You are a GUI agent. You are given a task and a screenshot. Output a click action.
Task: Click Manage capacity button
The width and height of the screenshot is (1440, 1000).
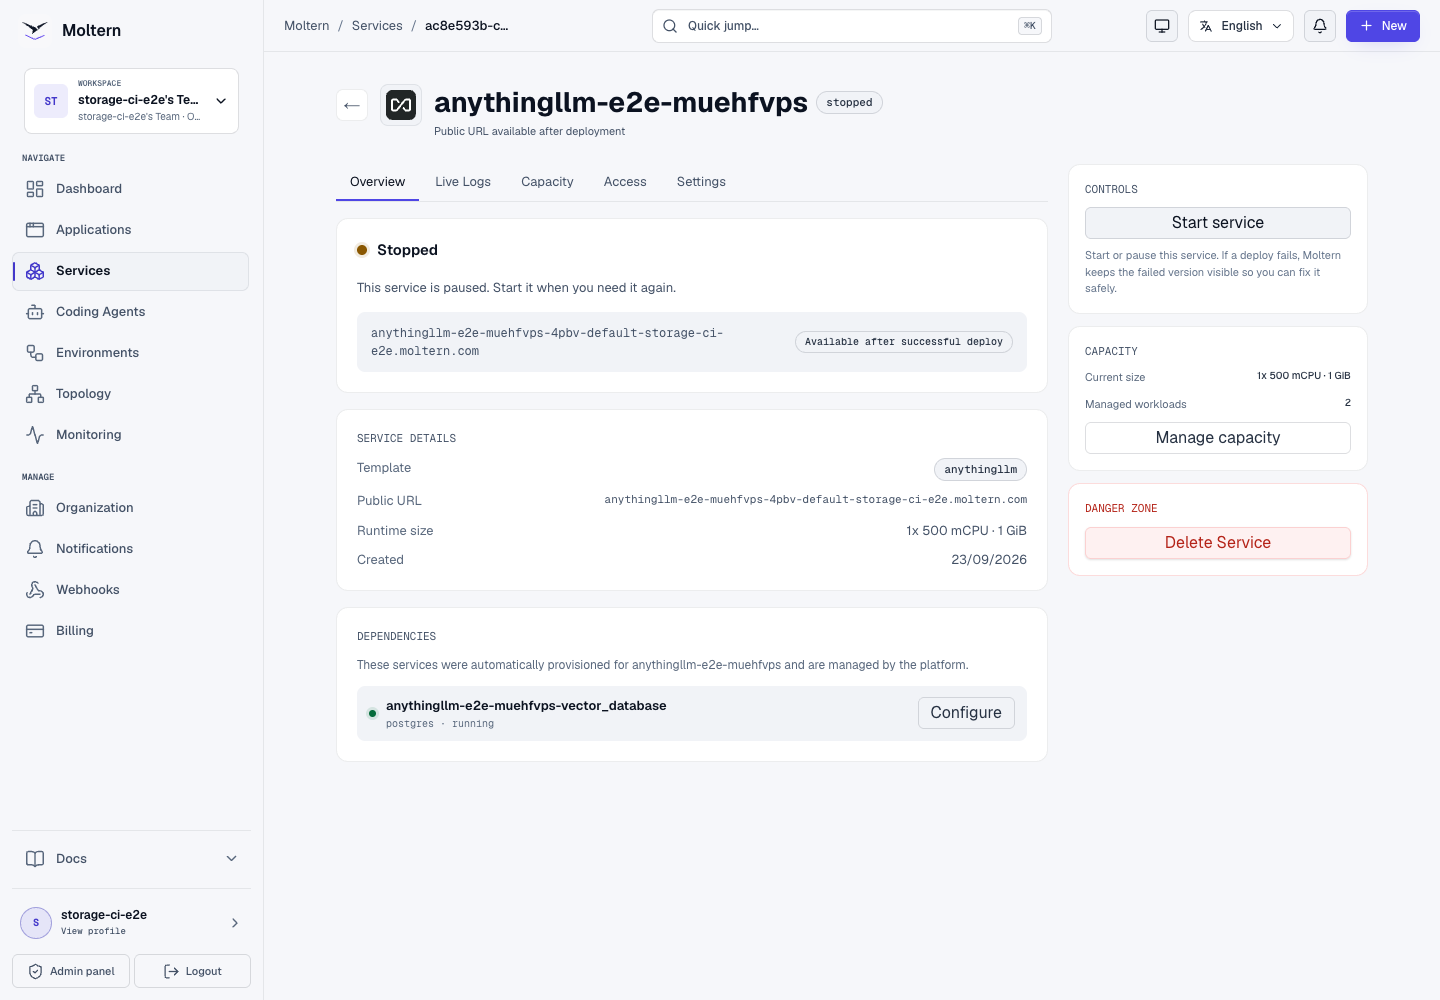[x=1218, y=438]
